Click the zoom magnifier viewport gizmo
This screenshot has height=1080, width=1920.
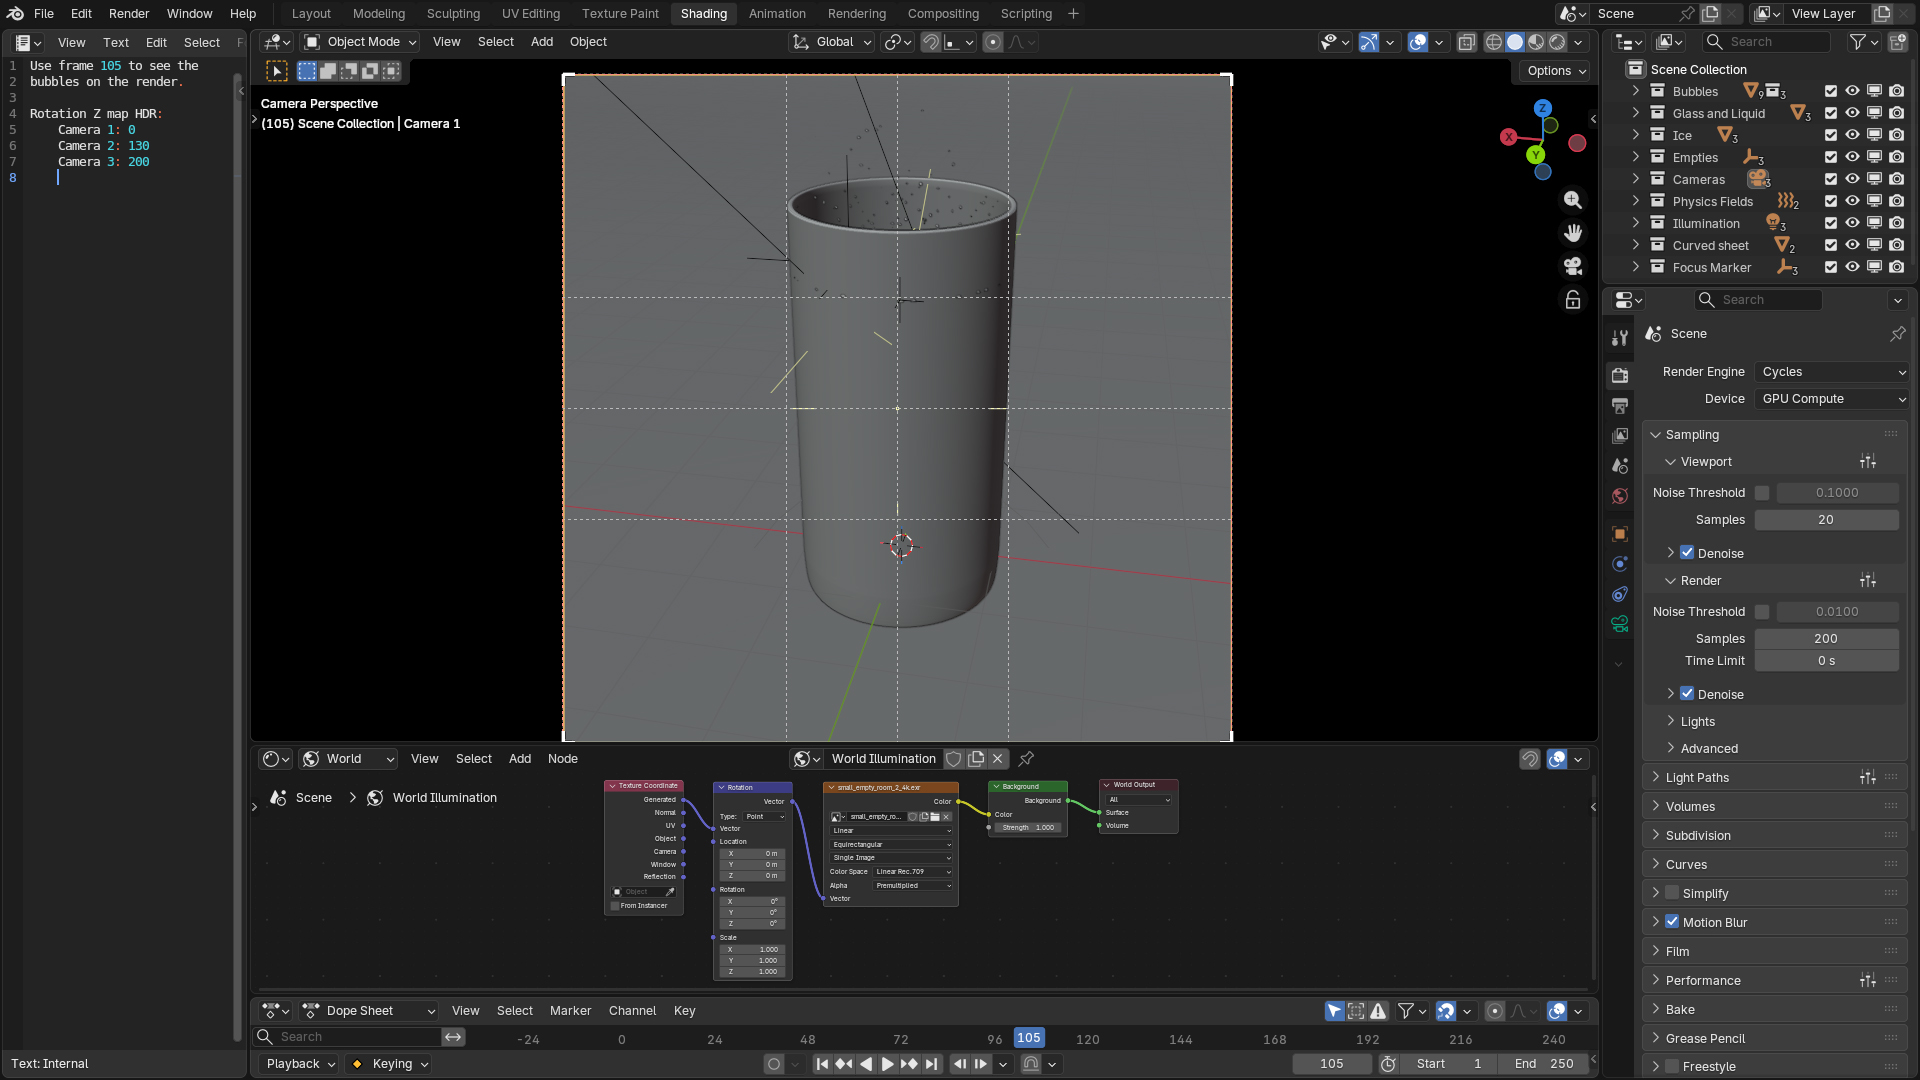coord(1573,200)
